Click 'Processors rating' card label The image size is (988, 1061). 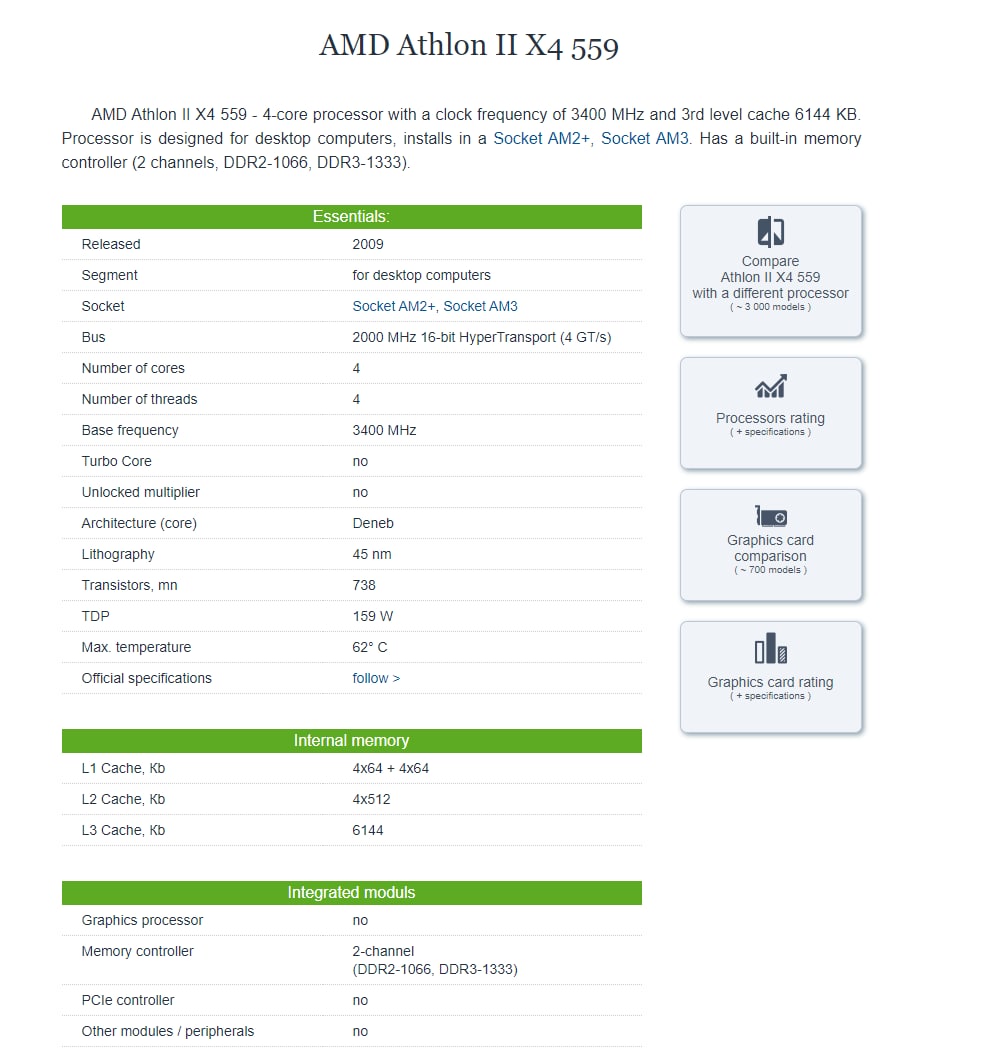click(x=770, y=418)
